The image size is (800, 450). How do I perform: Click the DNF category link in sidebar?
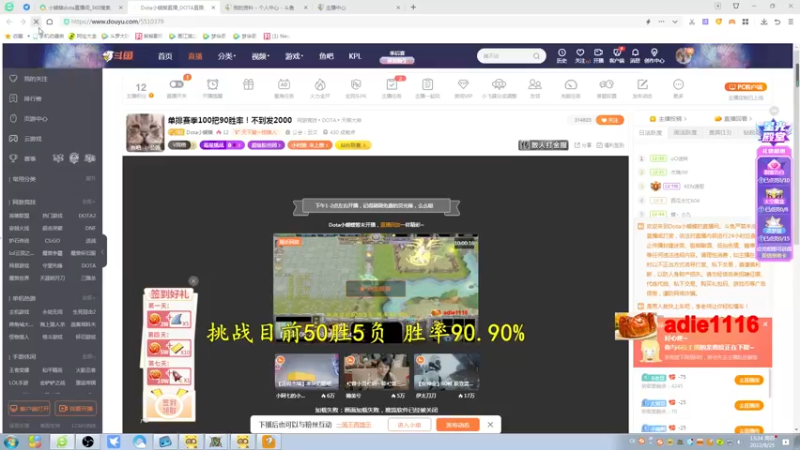click(x=90, y=228)
